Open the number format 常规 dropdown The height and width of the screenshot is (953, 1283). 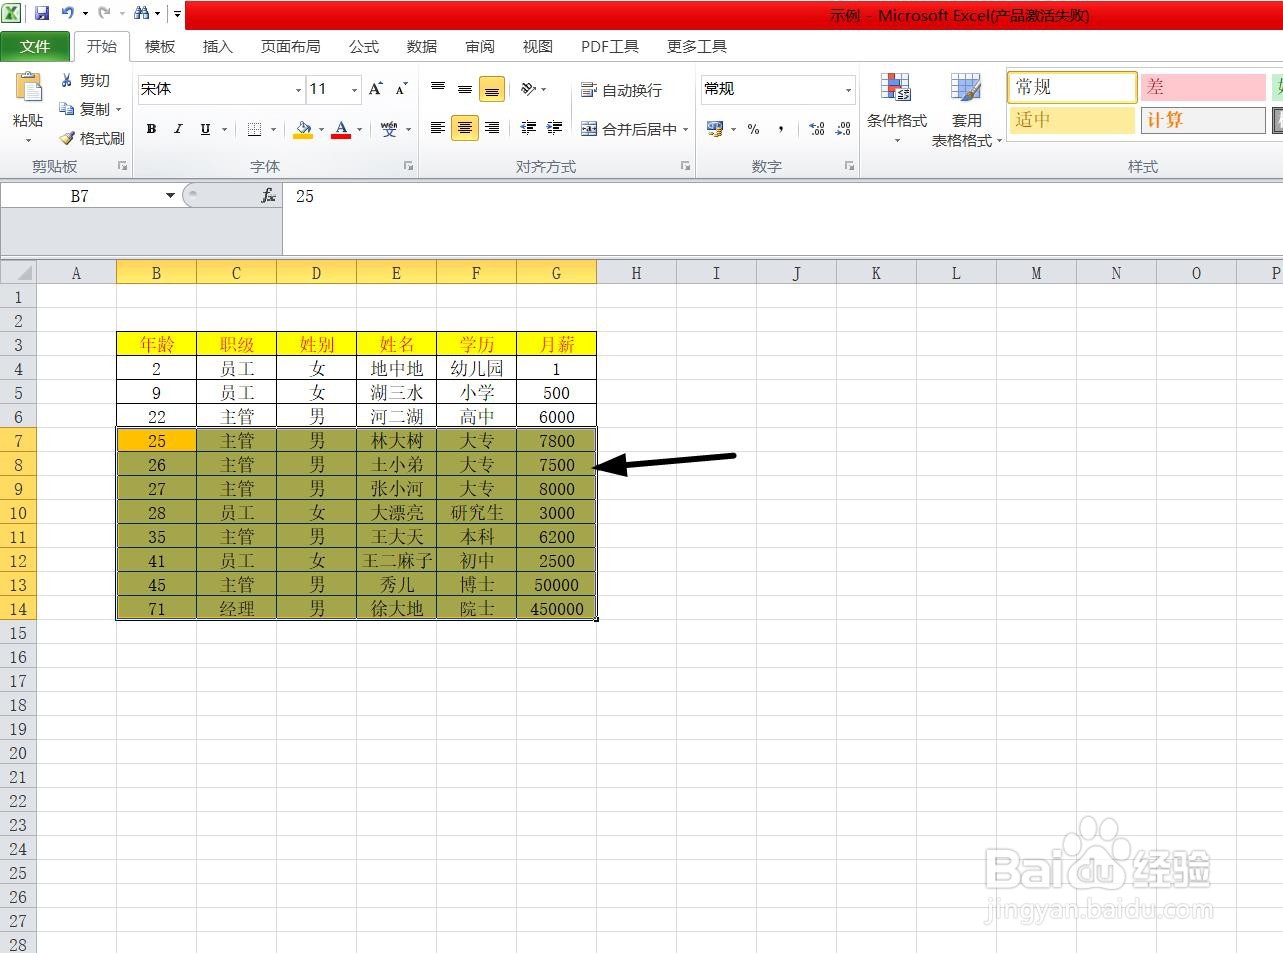848,90
